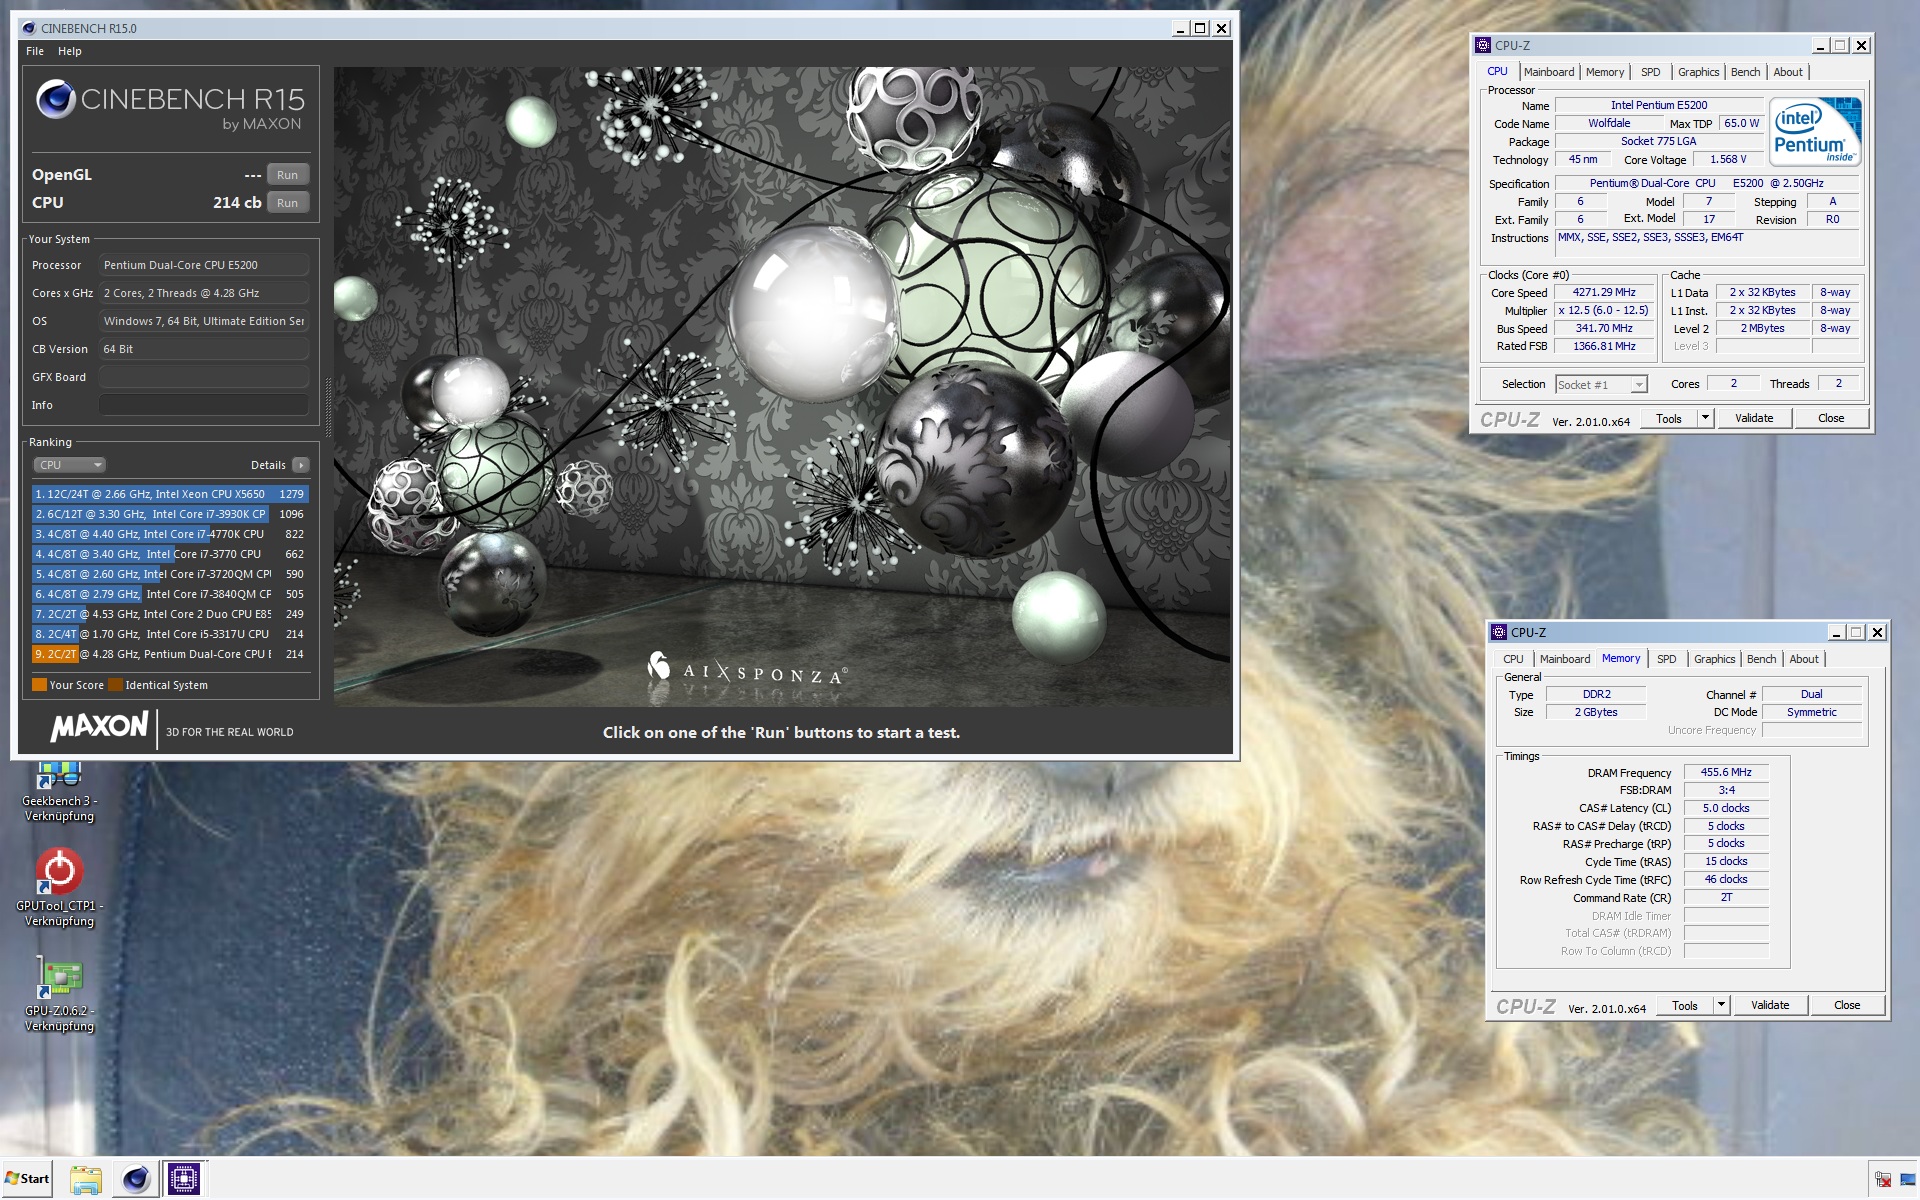Select ranking row Core 2 Duo at 4.53 GHz
This screenshot has width=1920, height=1200.
point(170,614)
